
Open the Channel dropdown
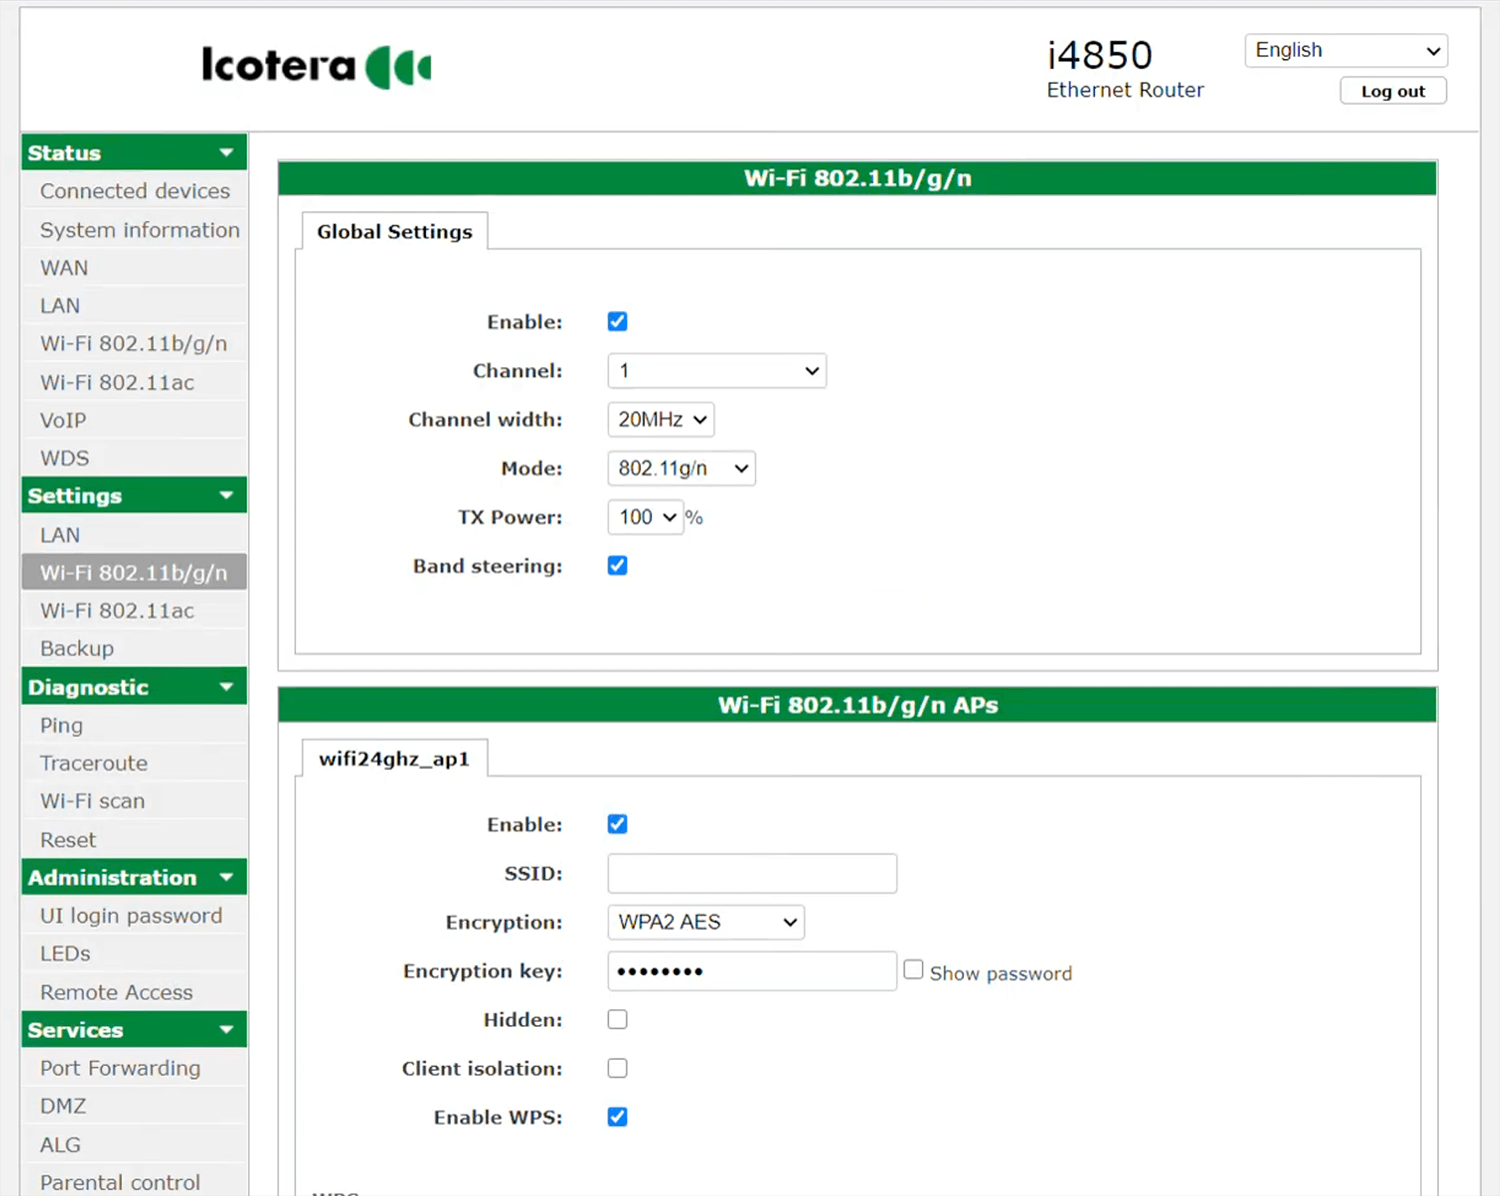[716, 371]
